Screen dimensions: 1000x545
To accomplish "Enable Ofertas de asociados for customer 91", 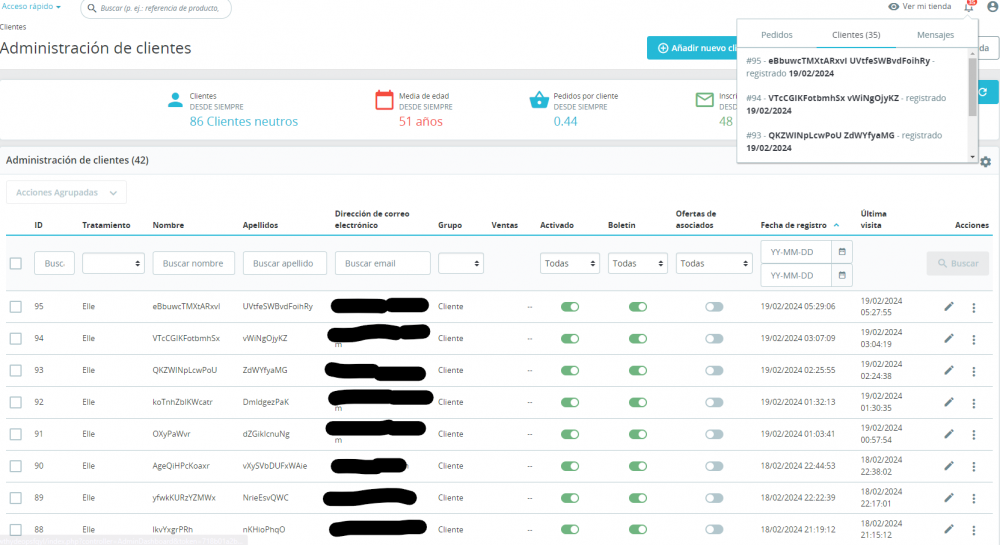I will (714, 434).
